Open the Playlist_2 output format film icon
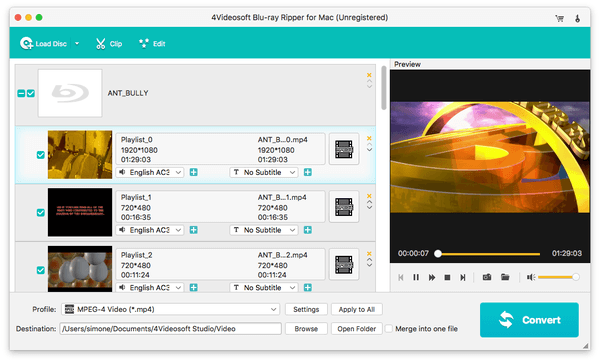The width and height of the screenshot is (600, 362). pyautogui.click(x=344, y=264)
